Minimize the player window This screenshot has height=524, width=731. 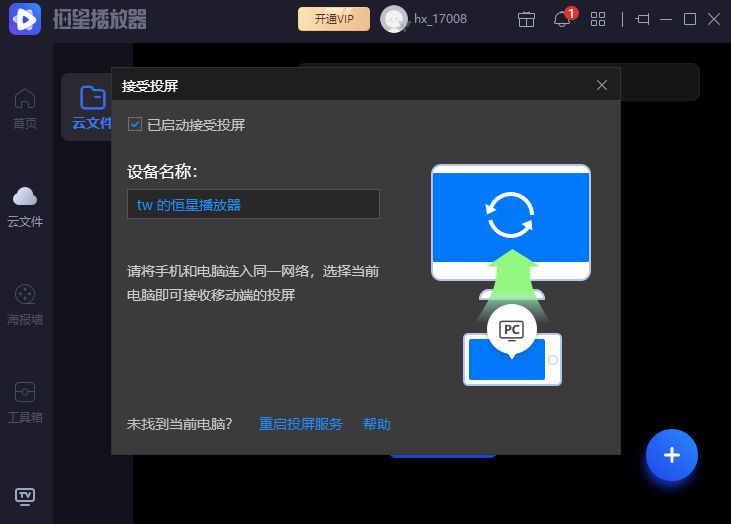pyautogui.click(x=666, y=19)
